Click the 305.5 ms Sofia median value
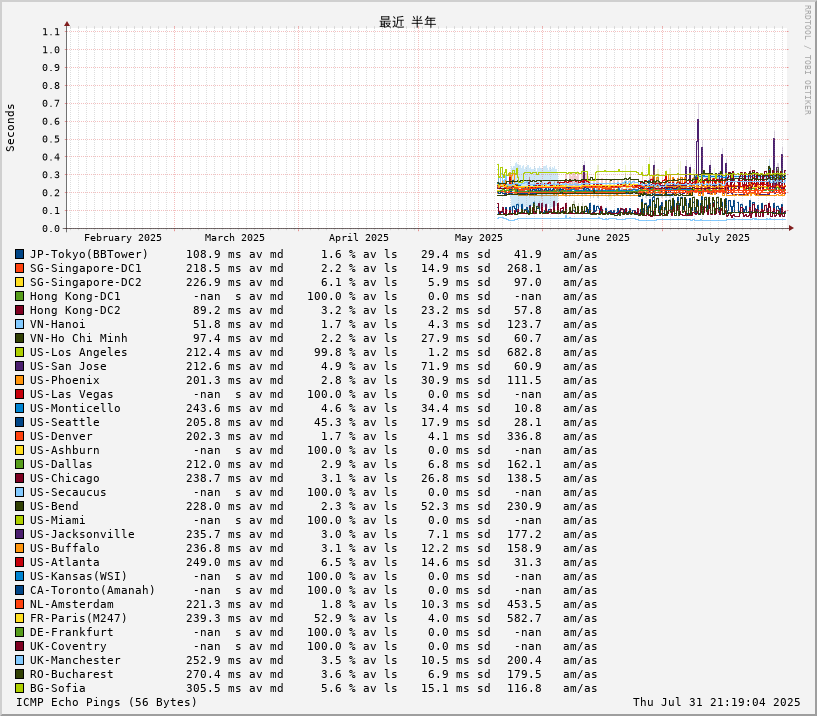Screen dimensions: 817x716 coord(214,688)
